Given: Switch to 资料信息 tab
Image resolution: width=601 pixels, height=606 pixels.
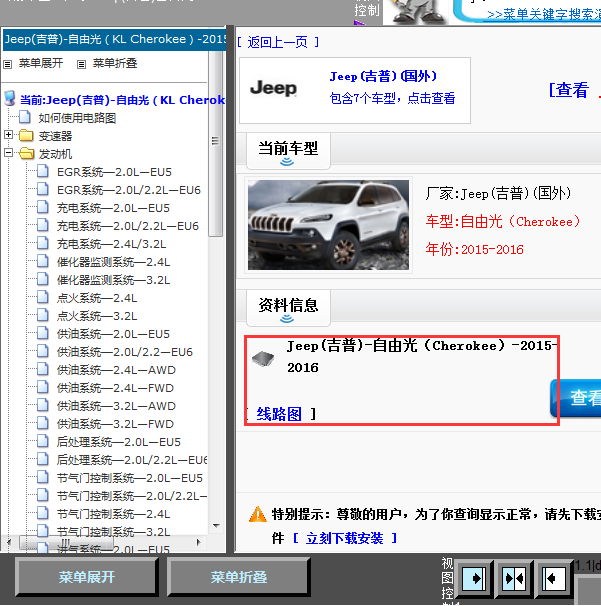Looking at the screenshot, I should coord(288,308).
